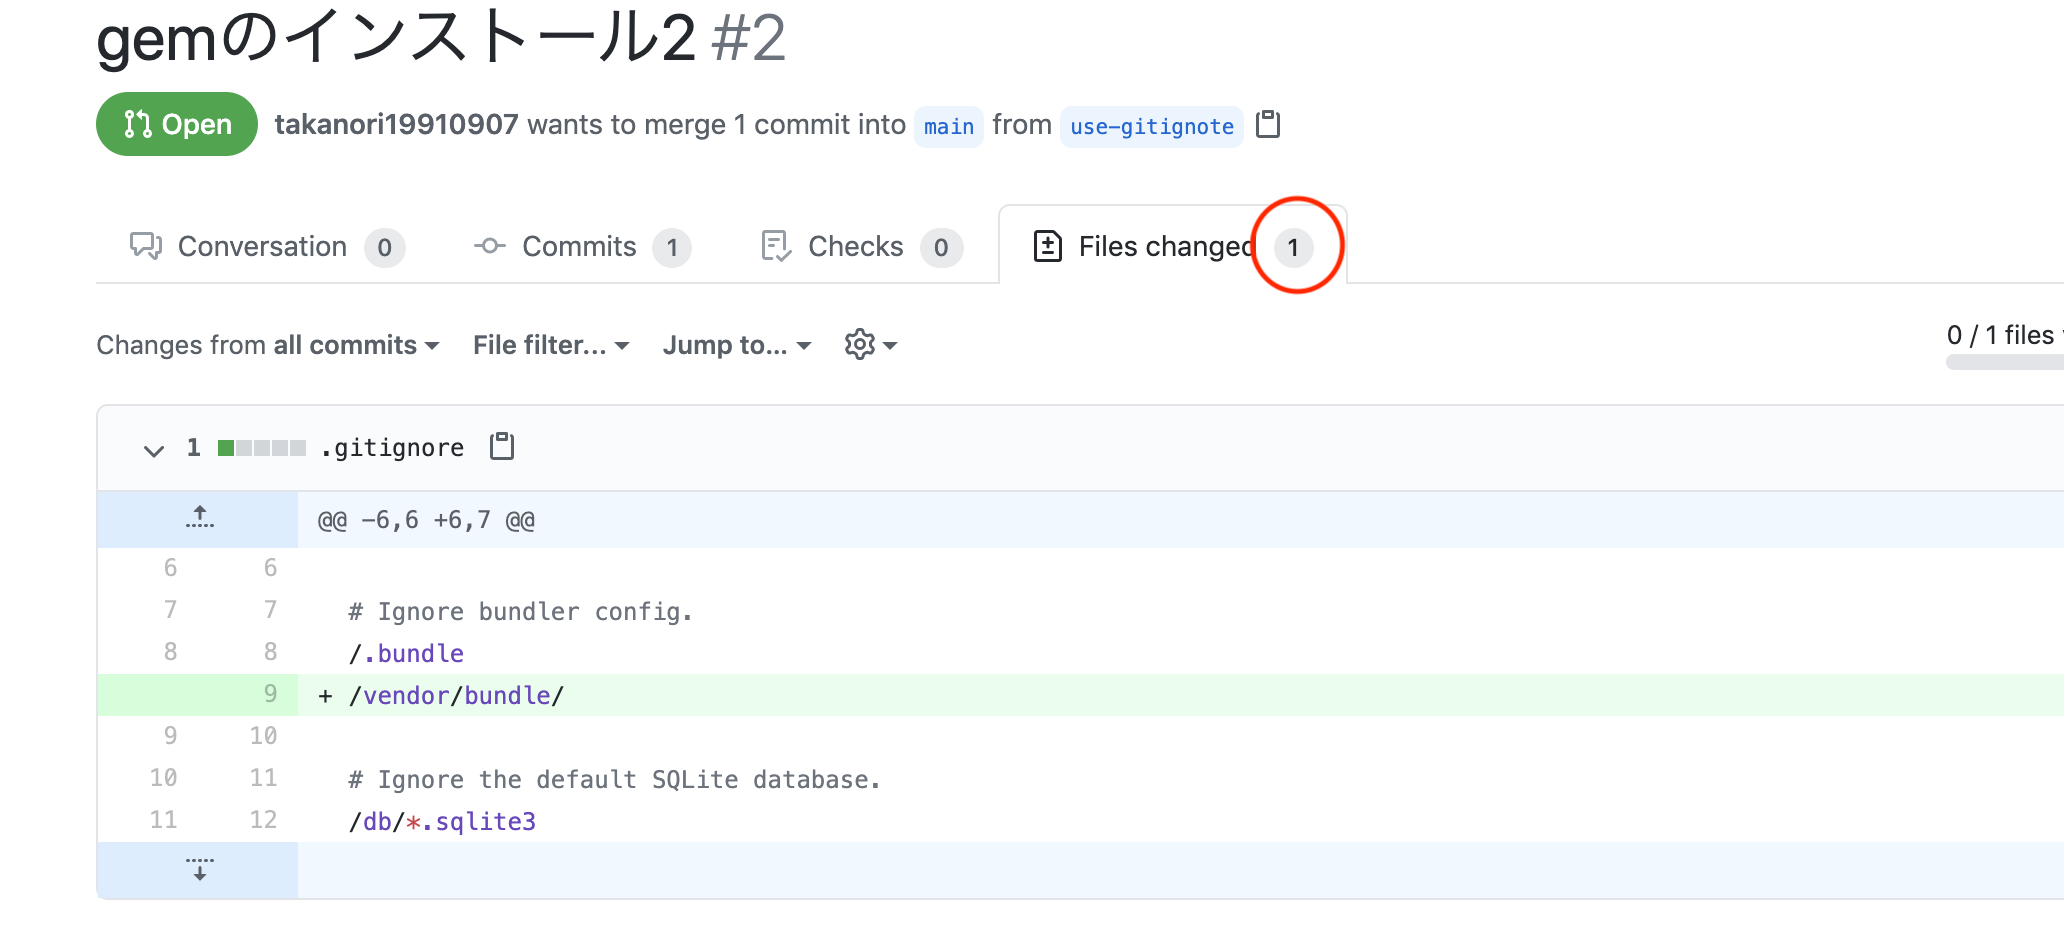Click the comment # Ignore bundler config.
The image size is (2064, 926).
[x=520, y=611]
